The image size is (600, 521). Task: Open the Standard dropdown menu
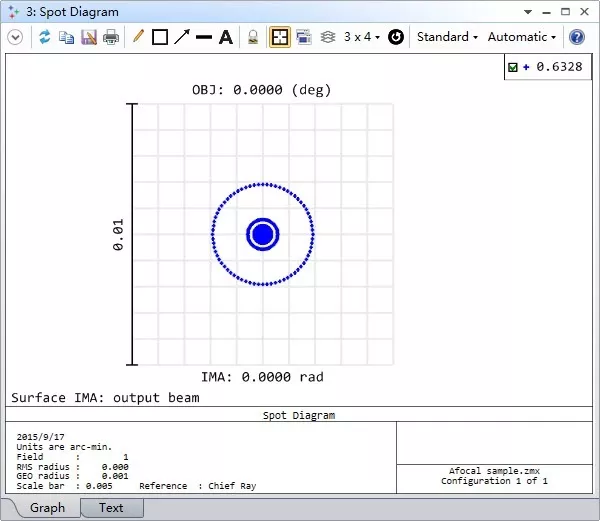447,37
